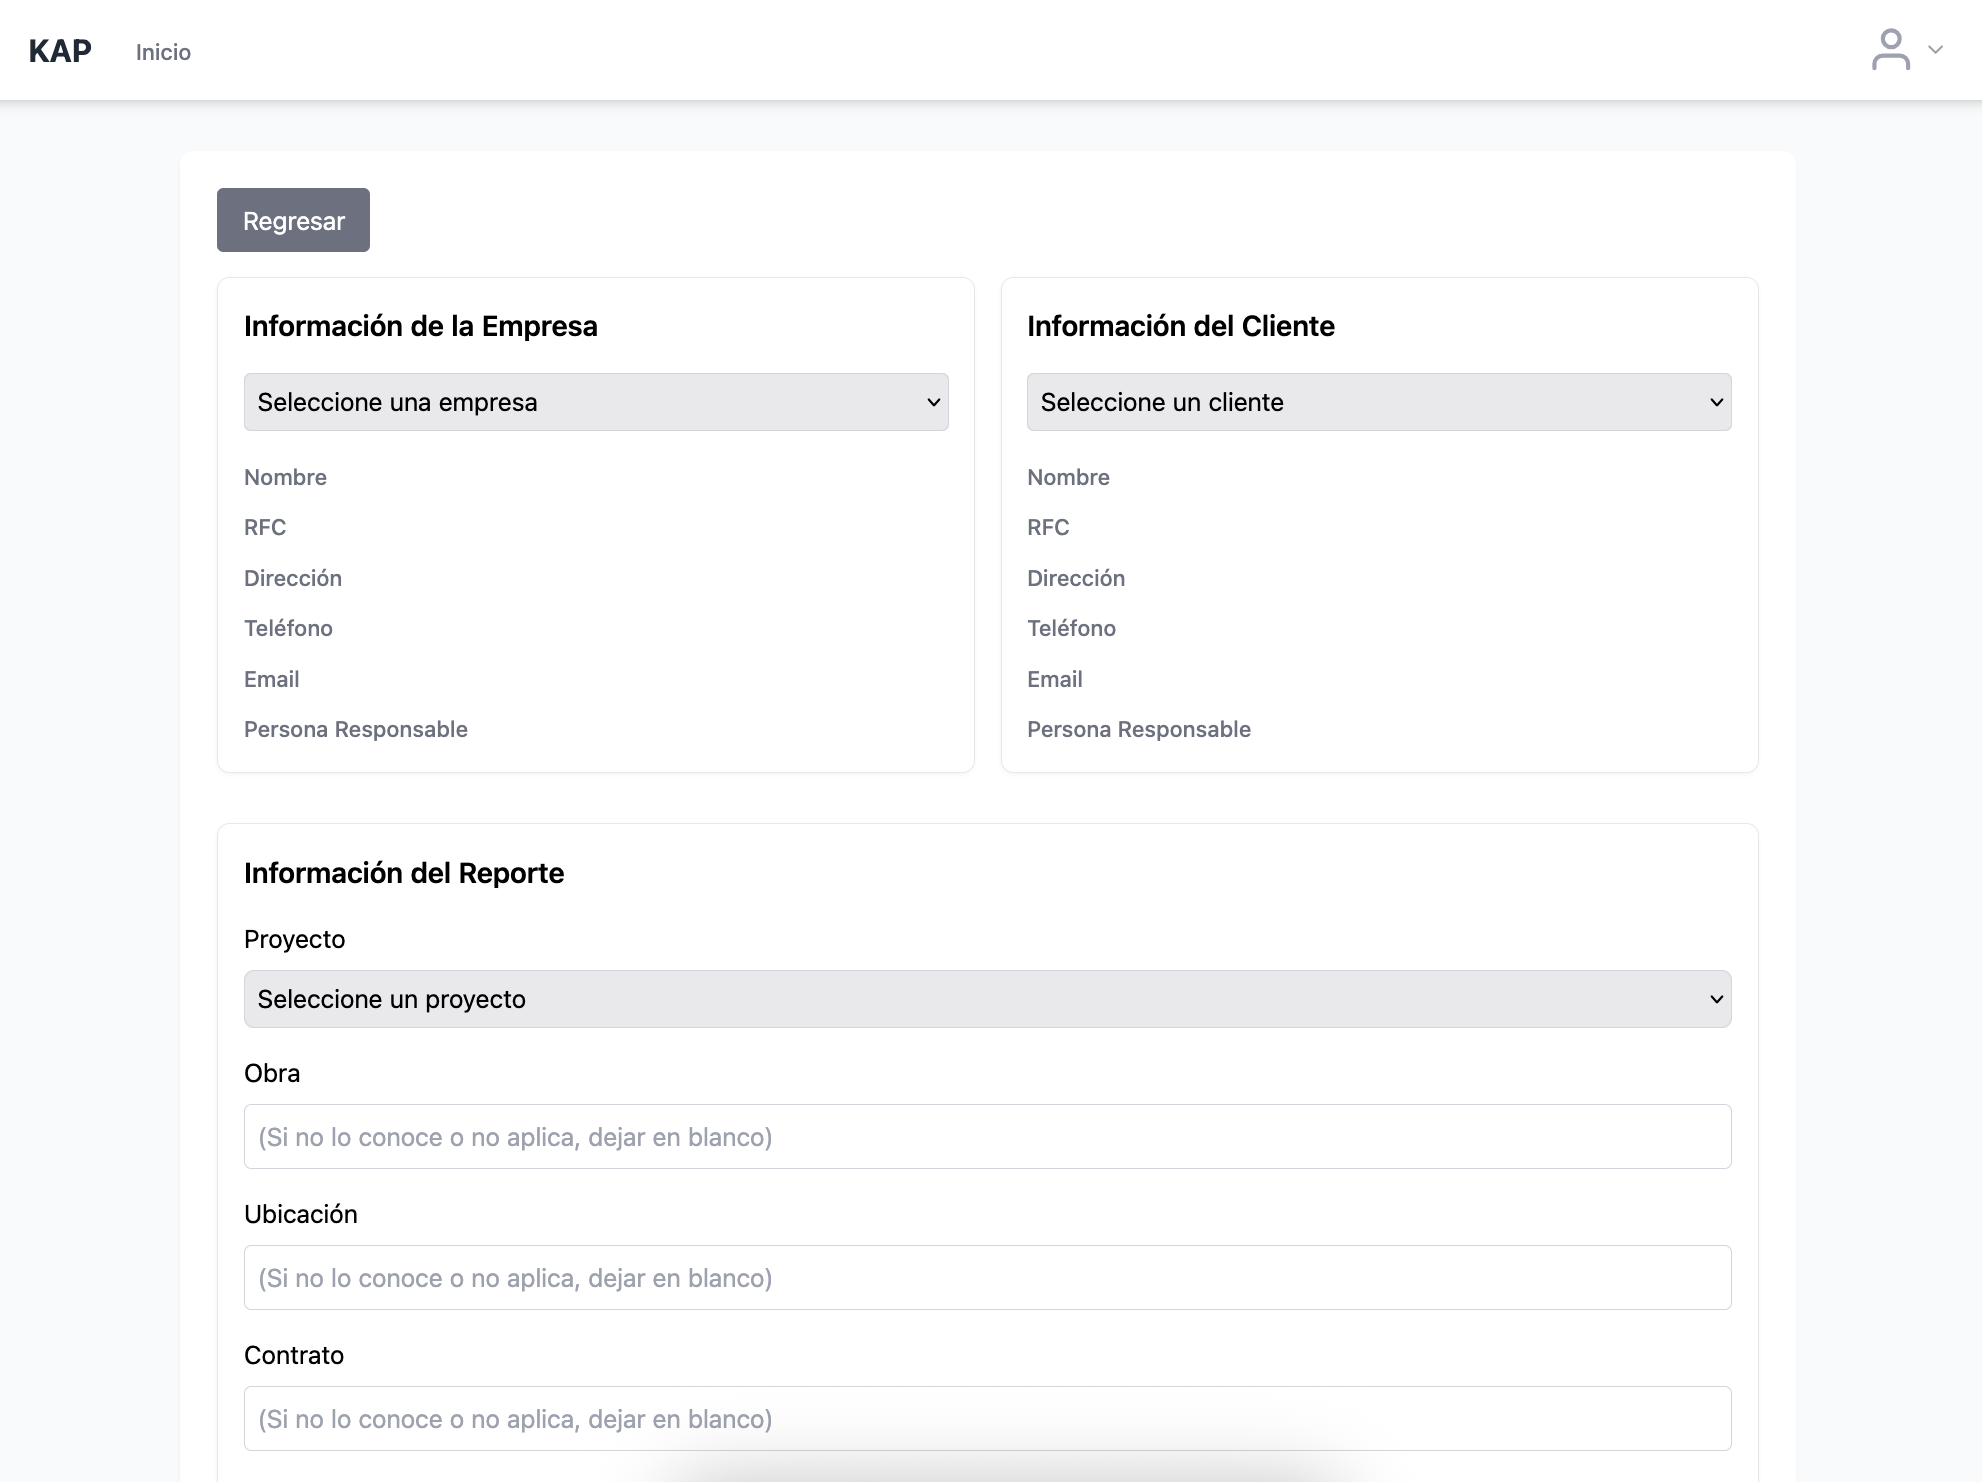Focus the Ubicación text field
This screenshot has width=1982, height=1482.
point(987,1278)
